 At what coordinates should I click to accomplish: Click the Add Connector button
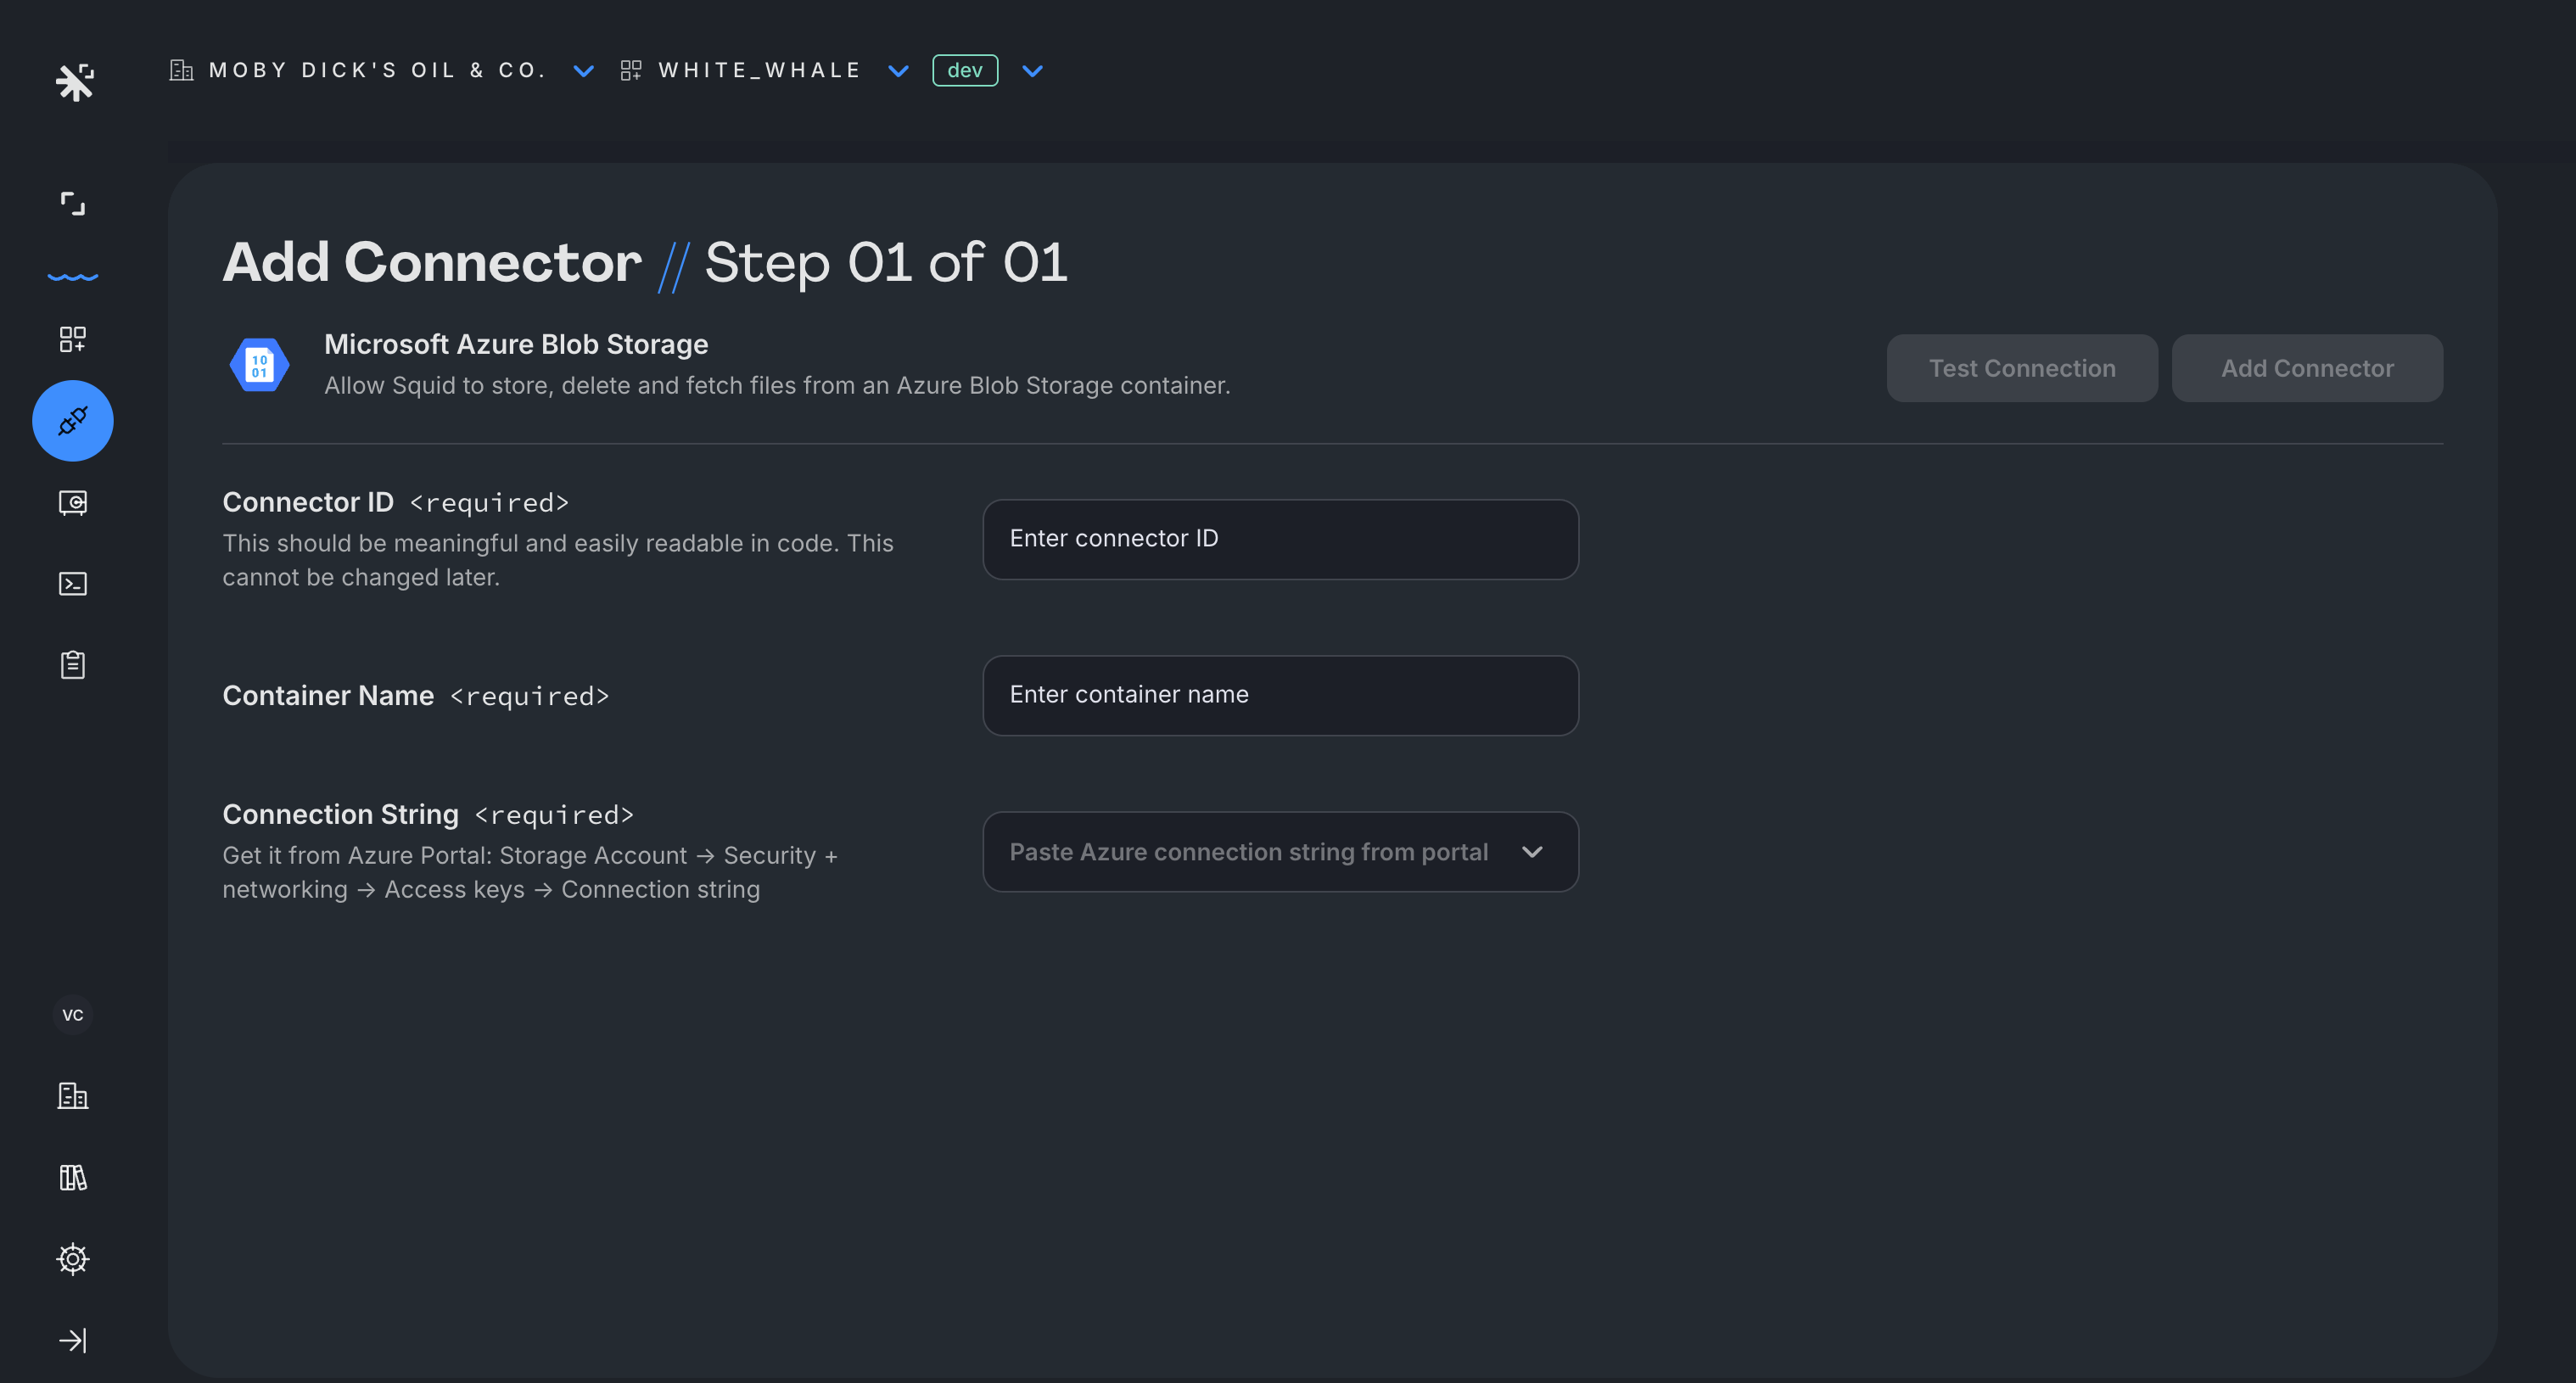pos(2307,368)
